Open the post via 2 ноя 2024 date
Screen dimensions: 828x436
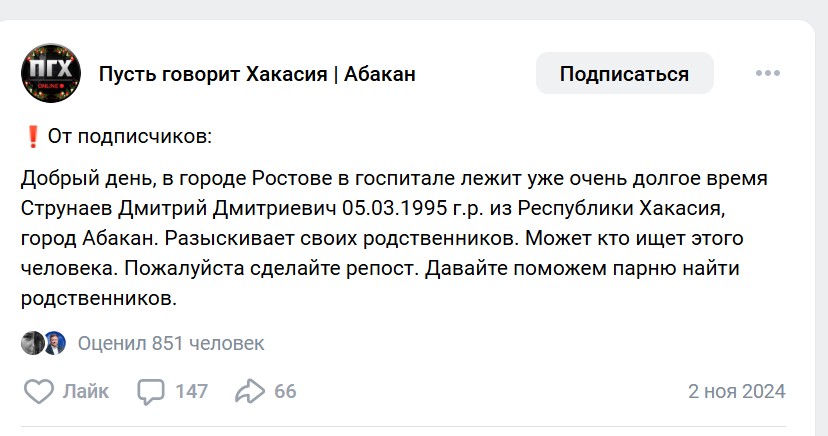tap(736, 391)
